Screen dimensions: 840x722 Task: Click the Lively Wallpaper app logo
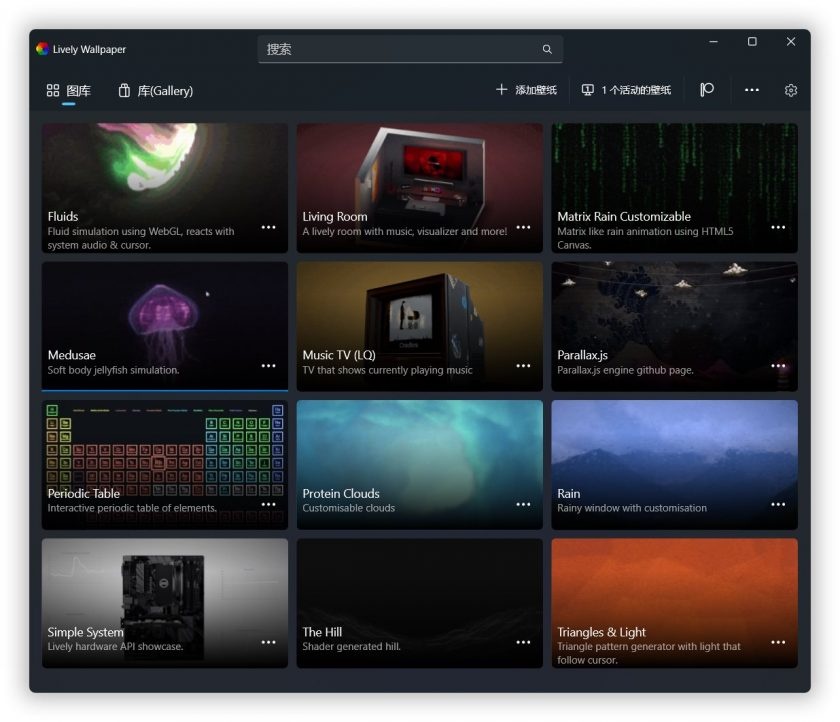tap(42, 49)
